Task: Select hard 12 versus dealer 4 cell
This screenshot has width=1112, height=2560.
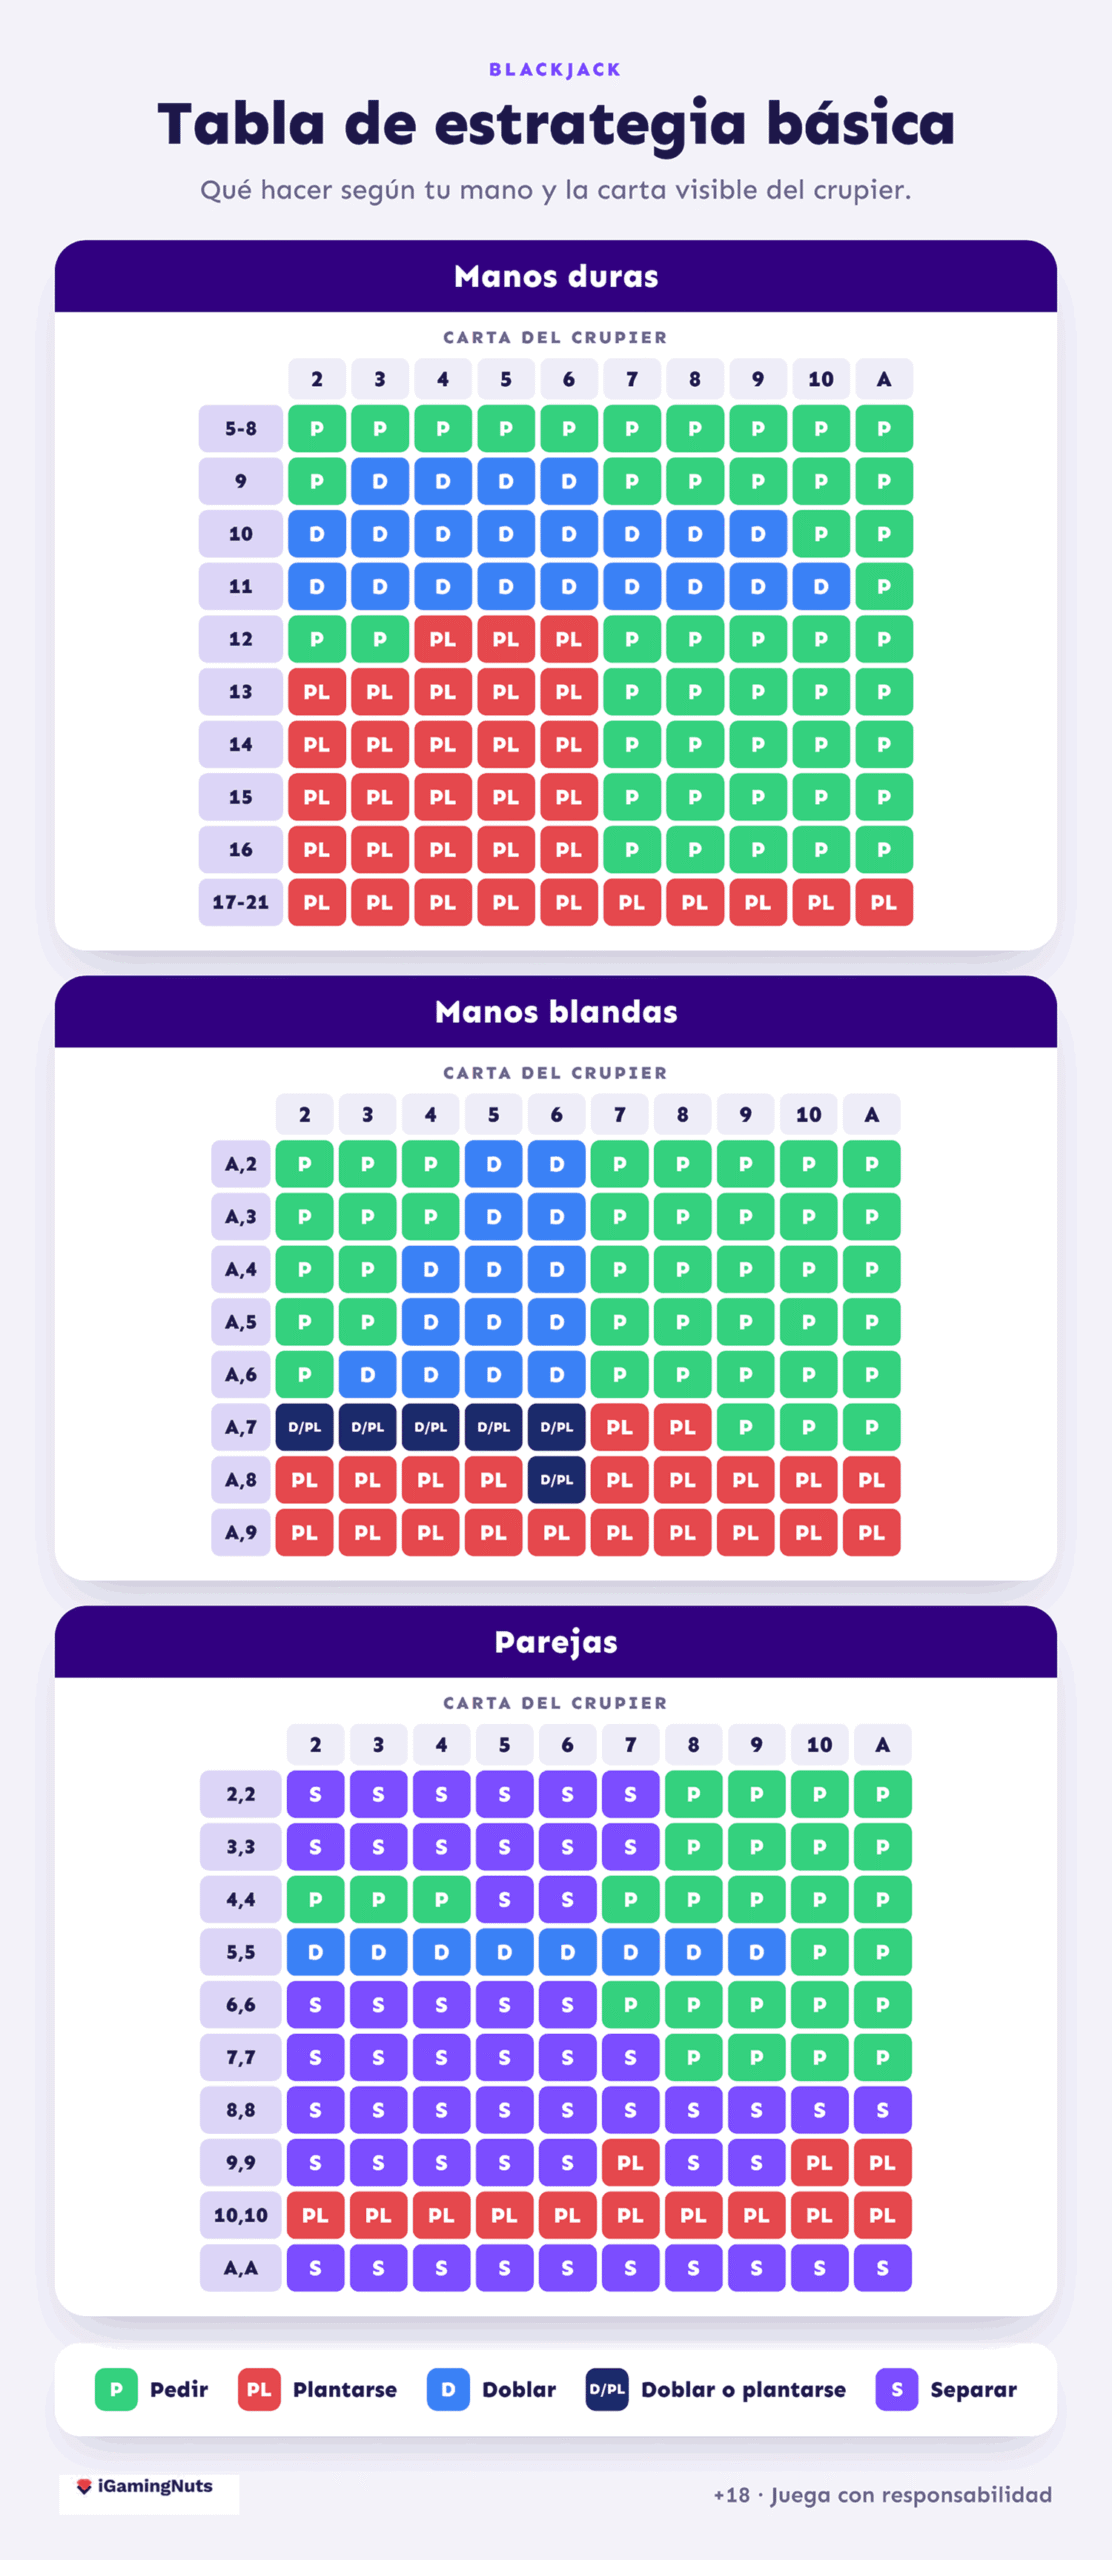Action: (443, 639)
